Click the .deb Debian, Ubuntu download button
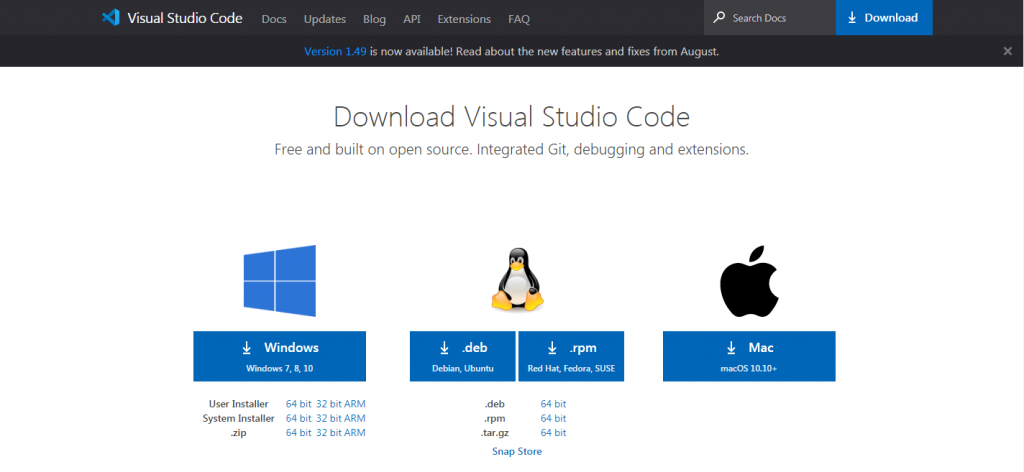Screen dimensions: 1024x472 point(463,356)
